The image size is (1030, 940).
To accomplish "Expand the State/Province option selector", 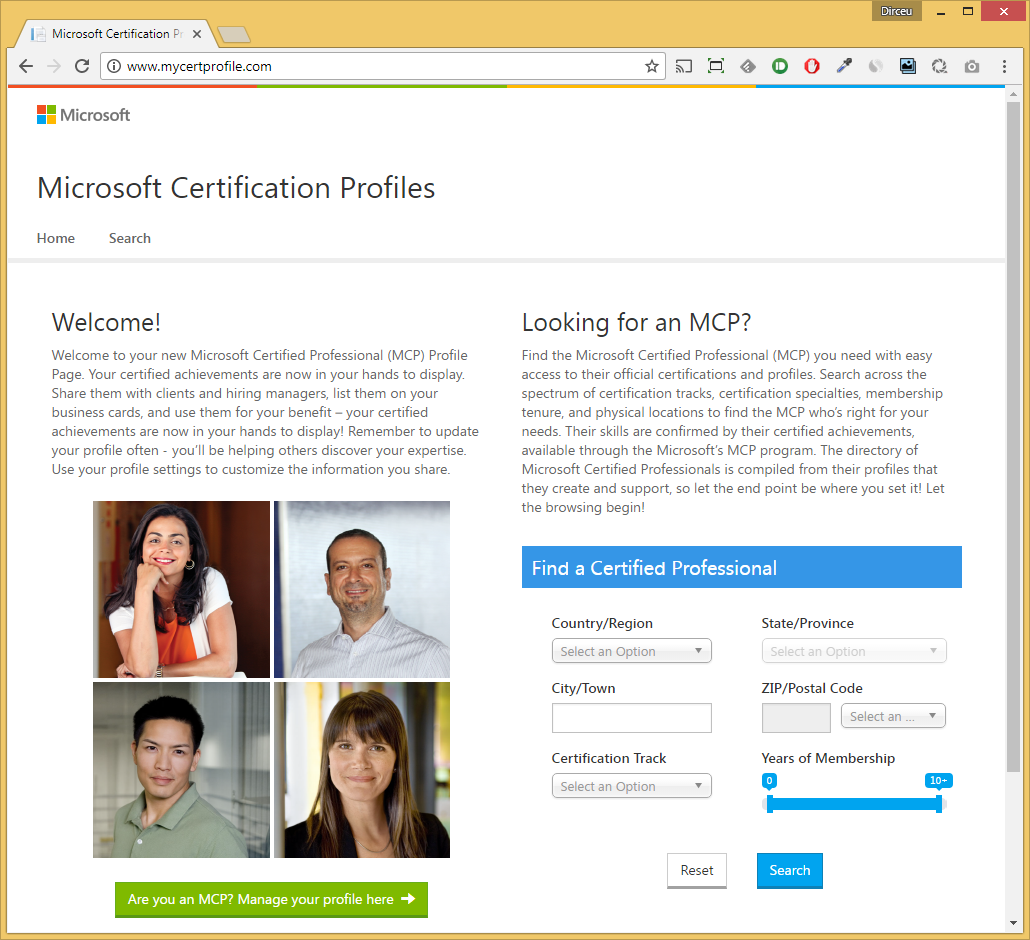I will tap(853, 650).
